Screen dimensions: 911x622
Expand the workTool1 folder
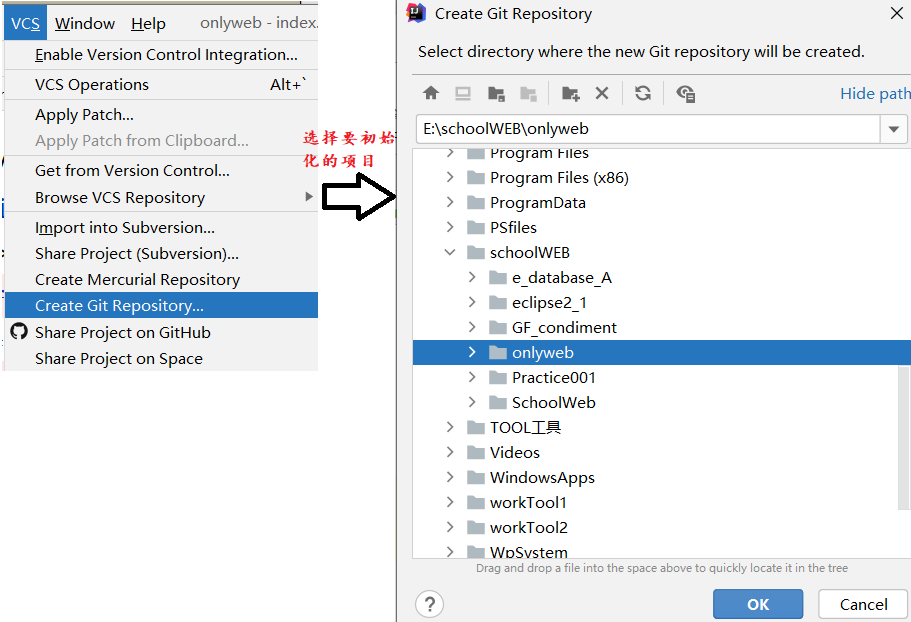click(x=450, y=502)
